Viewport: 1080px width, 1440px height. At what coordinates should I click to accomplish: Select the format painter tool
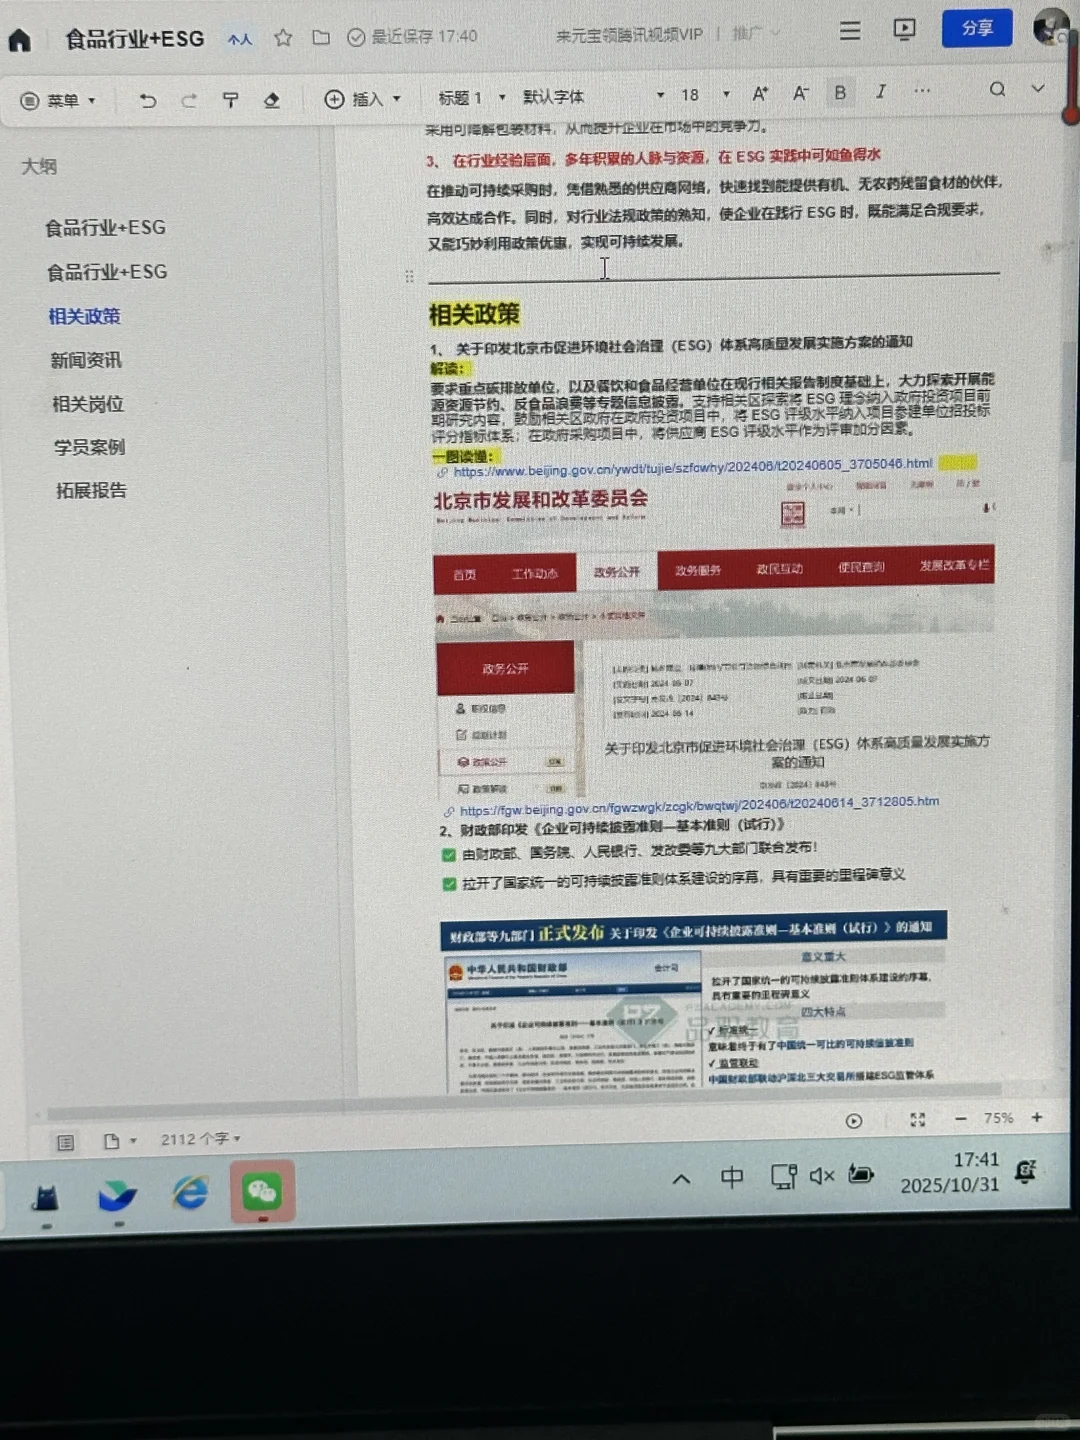(231, 100)
